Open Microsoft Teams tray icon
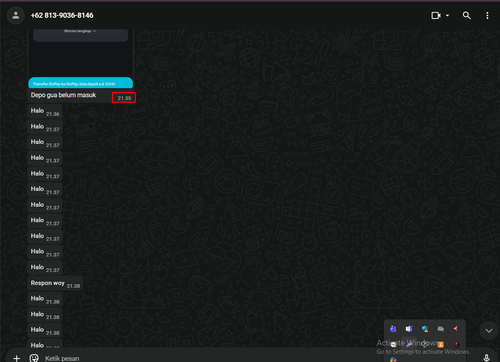 point(393,329)
